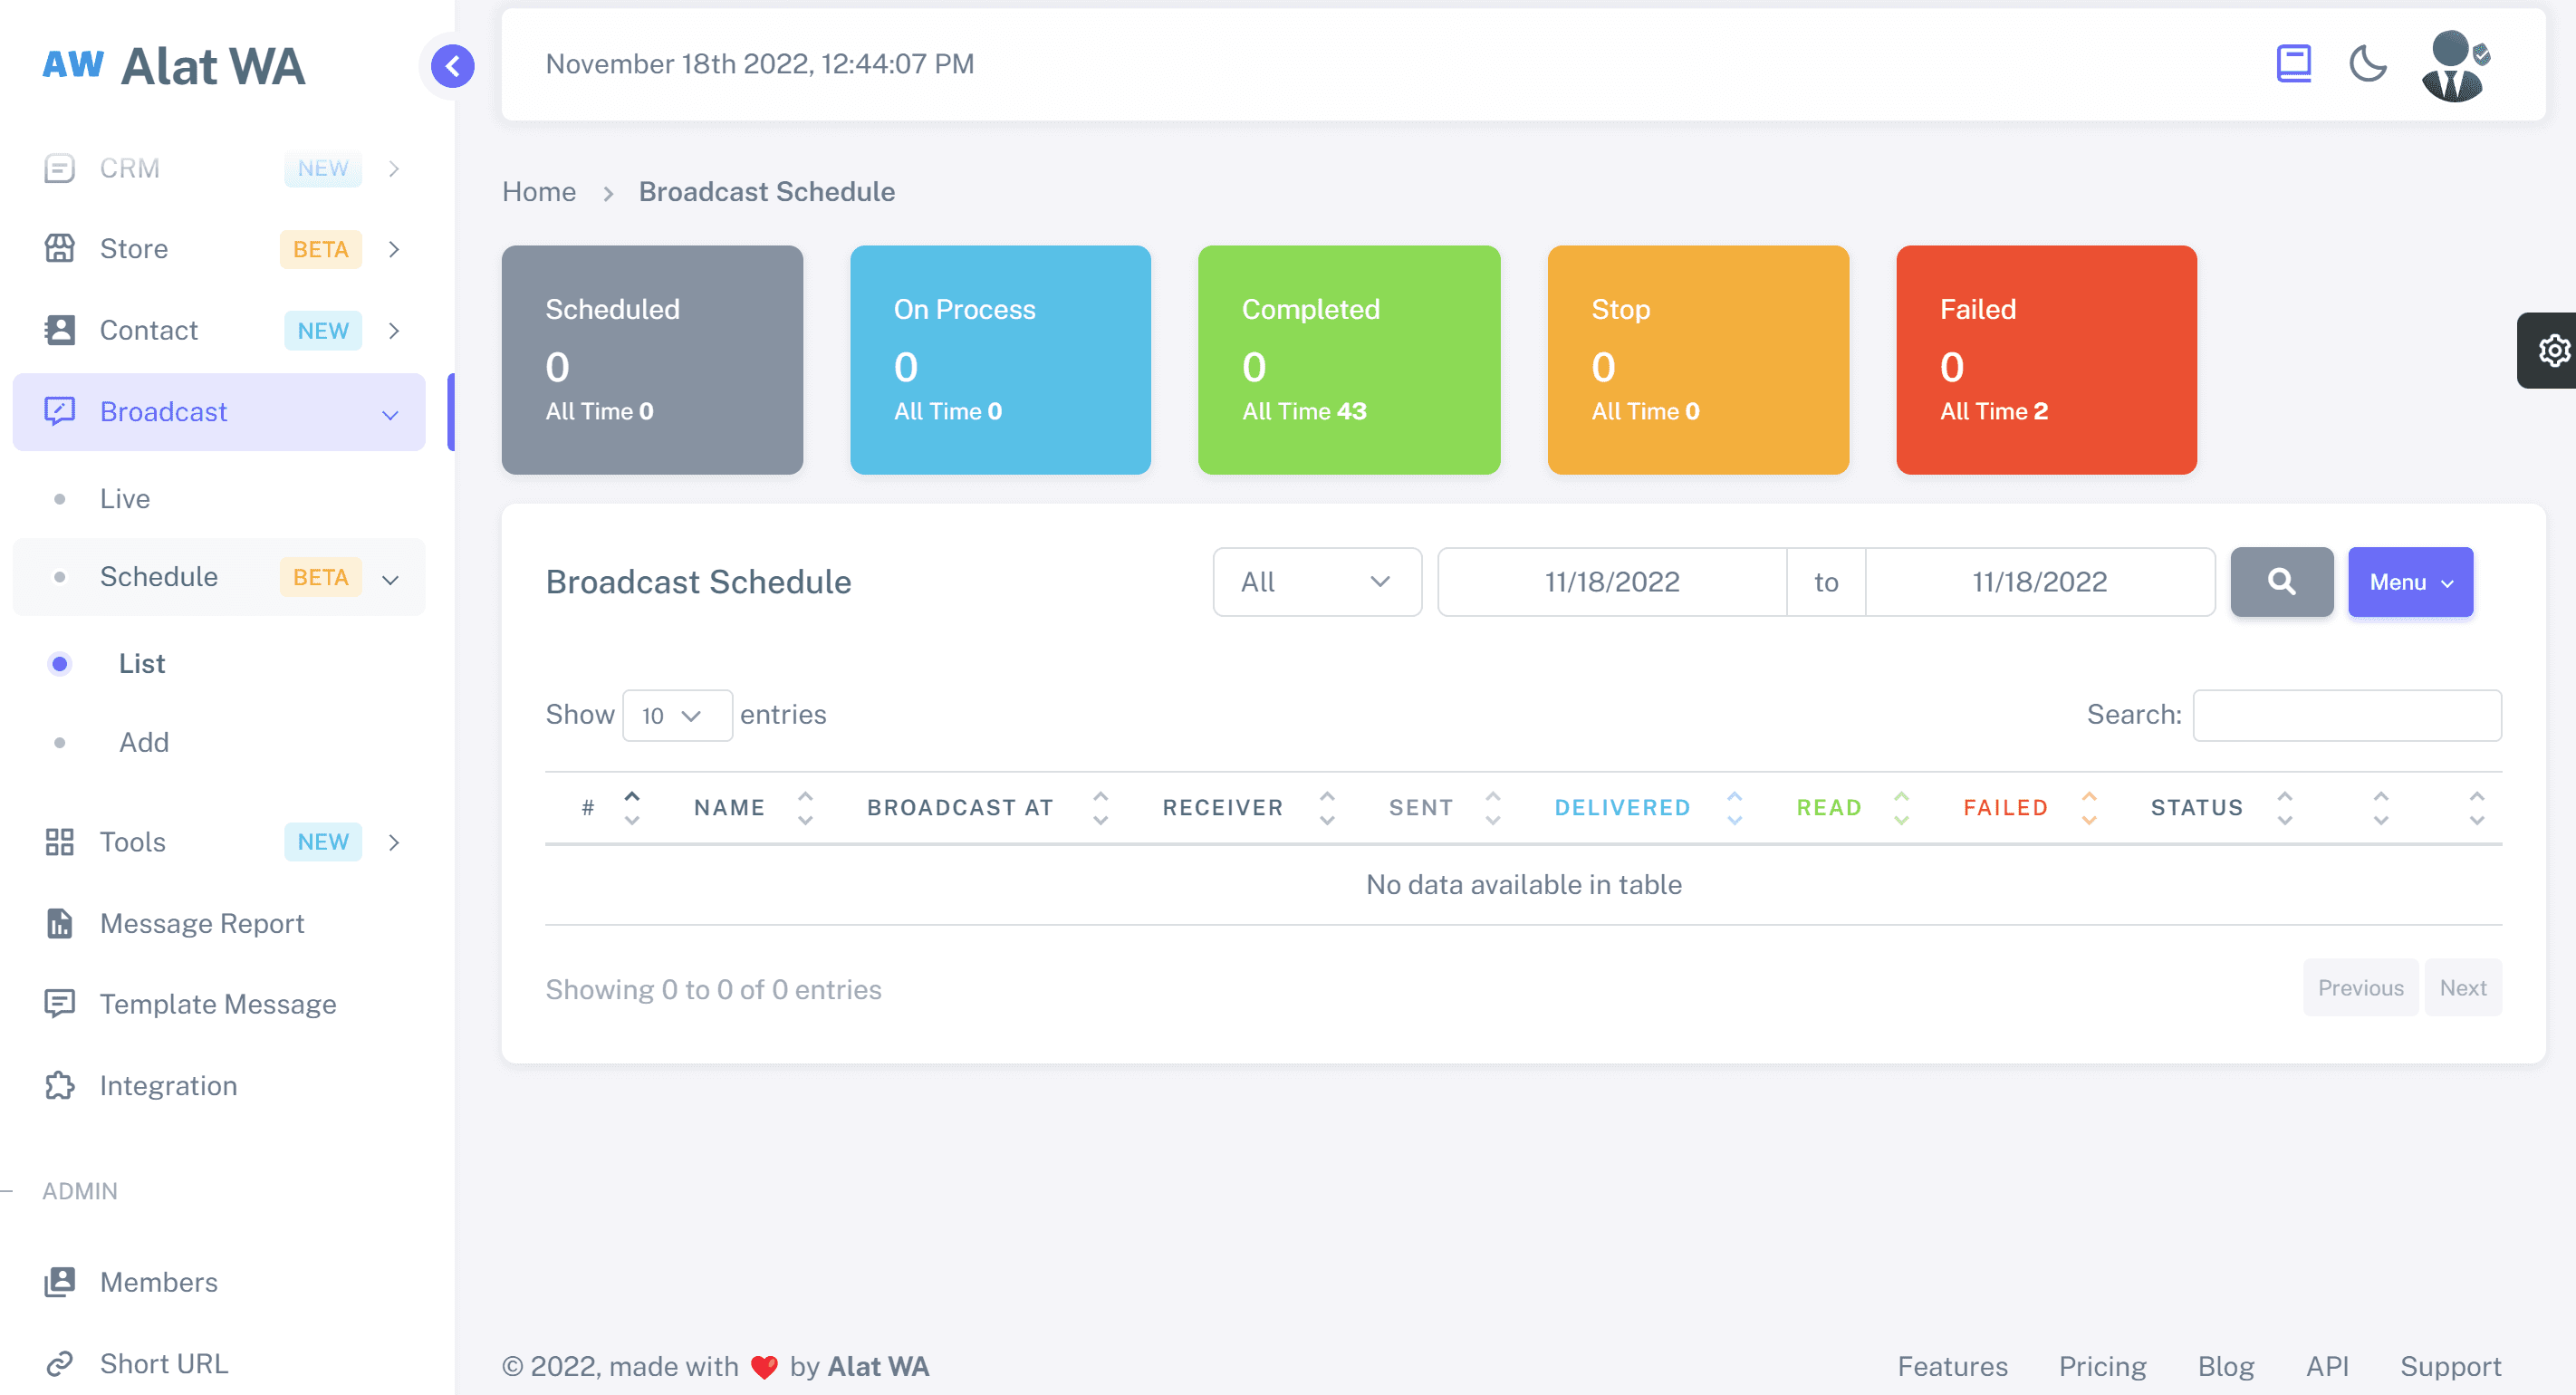
Task: Click the Contact card icon
Action: coord(59,330)
